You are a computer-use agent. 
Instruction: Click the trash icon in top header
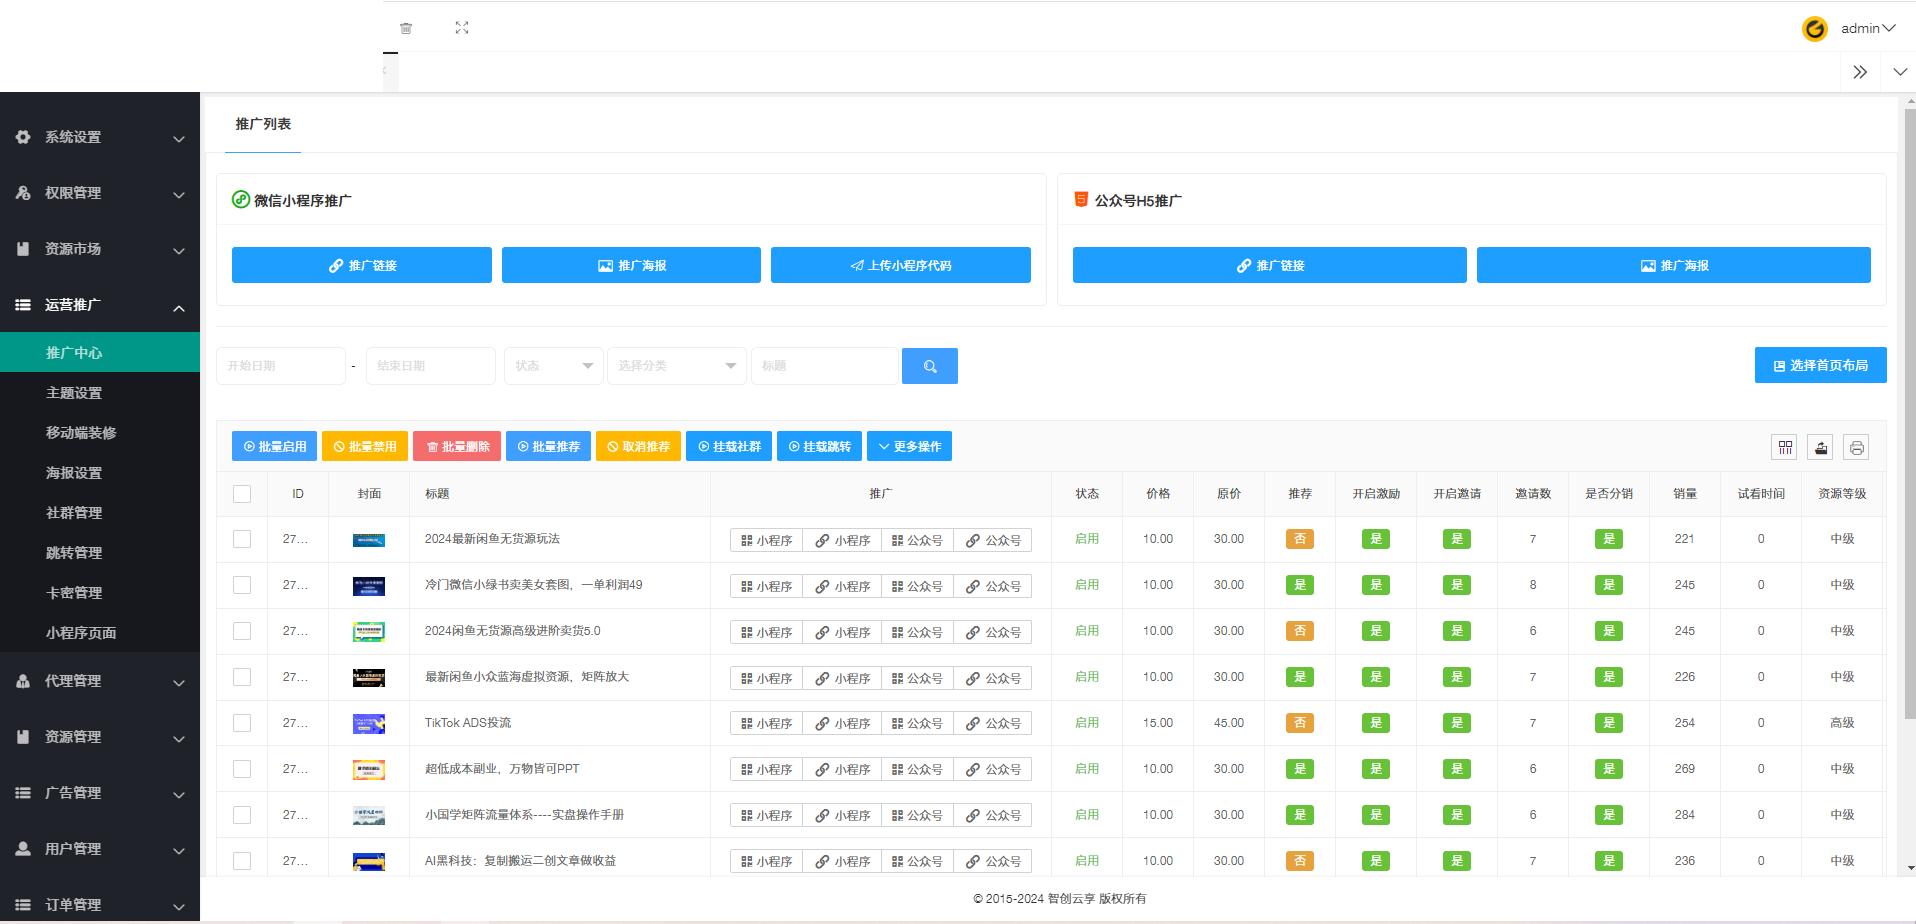tap(406, 28)
